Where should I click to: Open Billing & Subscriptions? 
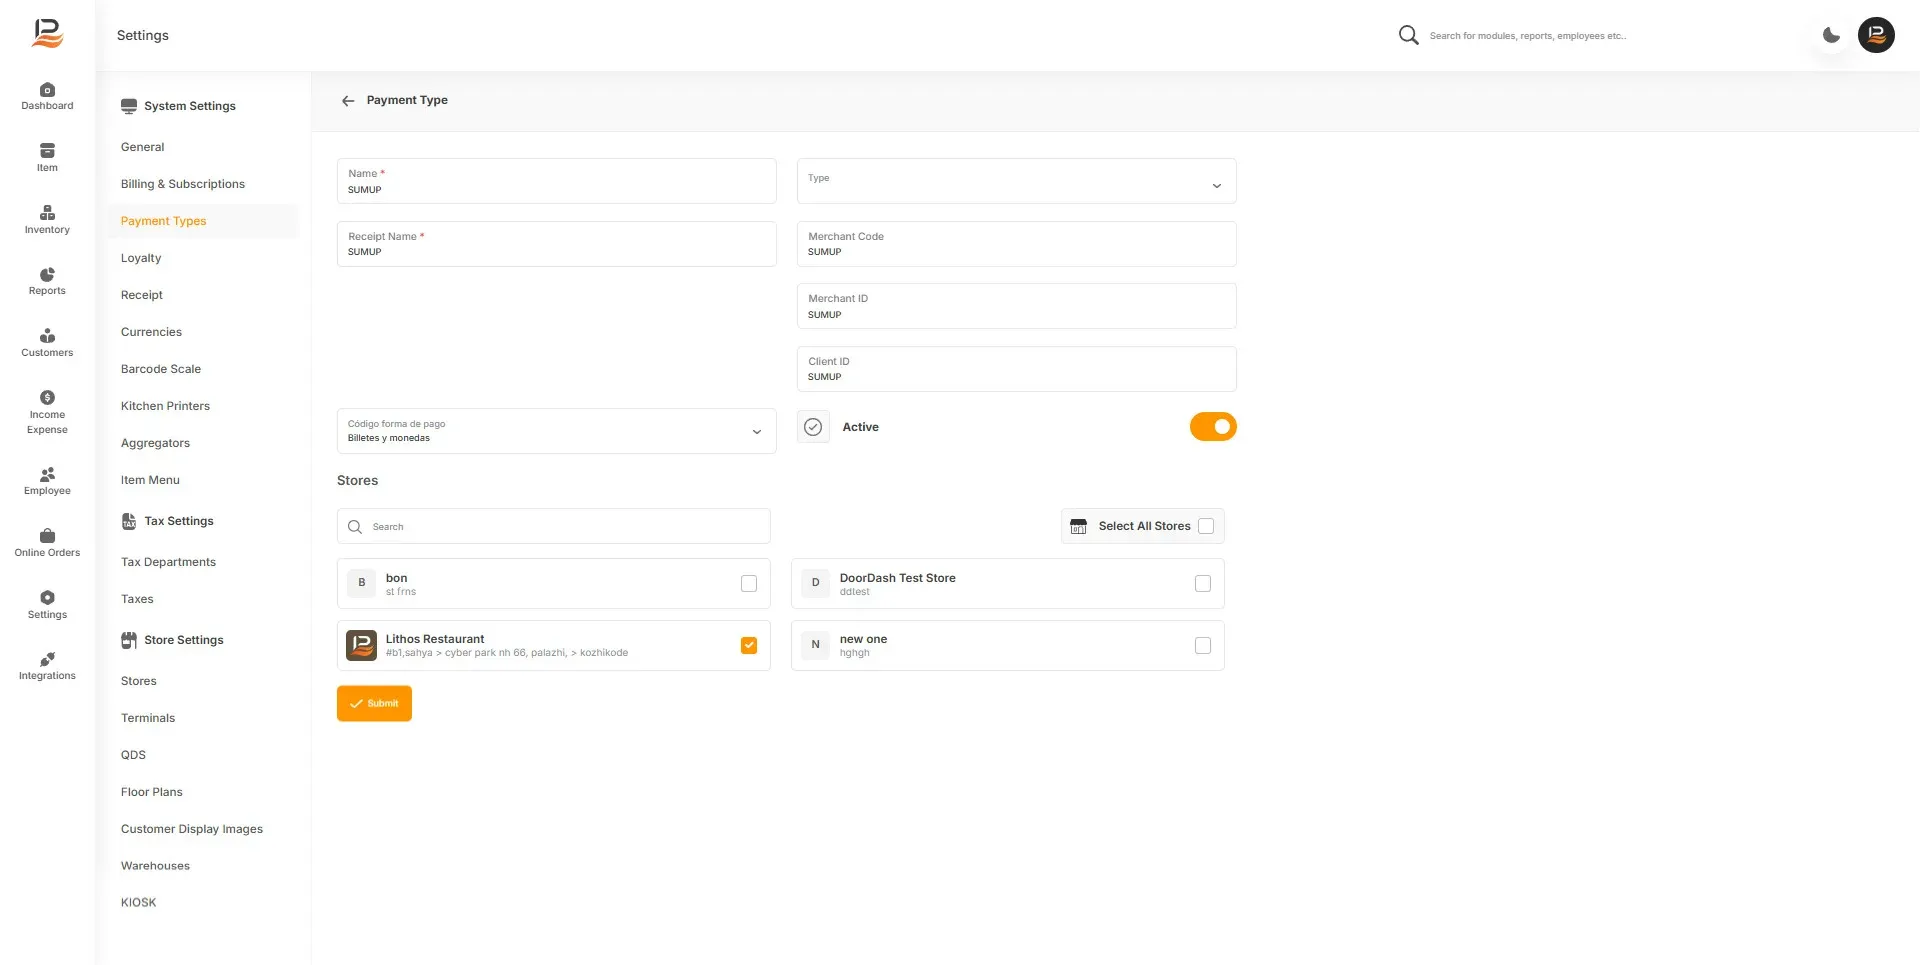coord(183,184)
